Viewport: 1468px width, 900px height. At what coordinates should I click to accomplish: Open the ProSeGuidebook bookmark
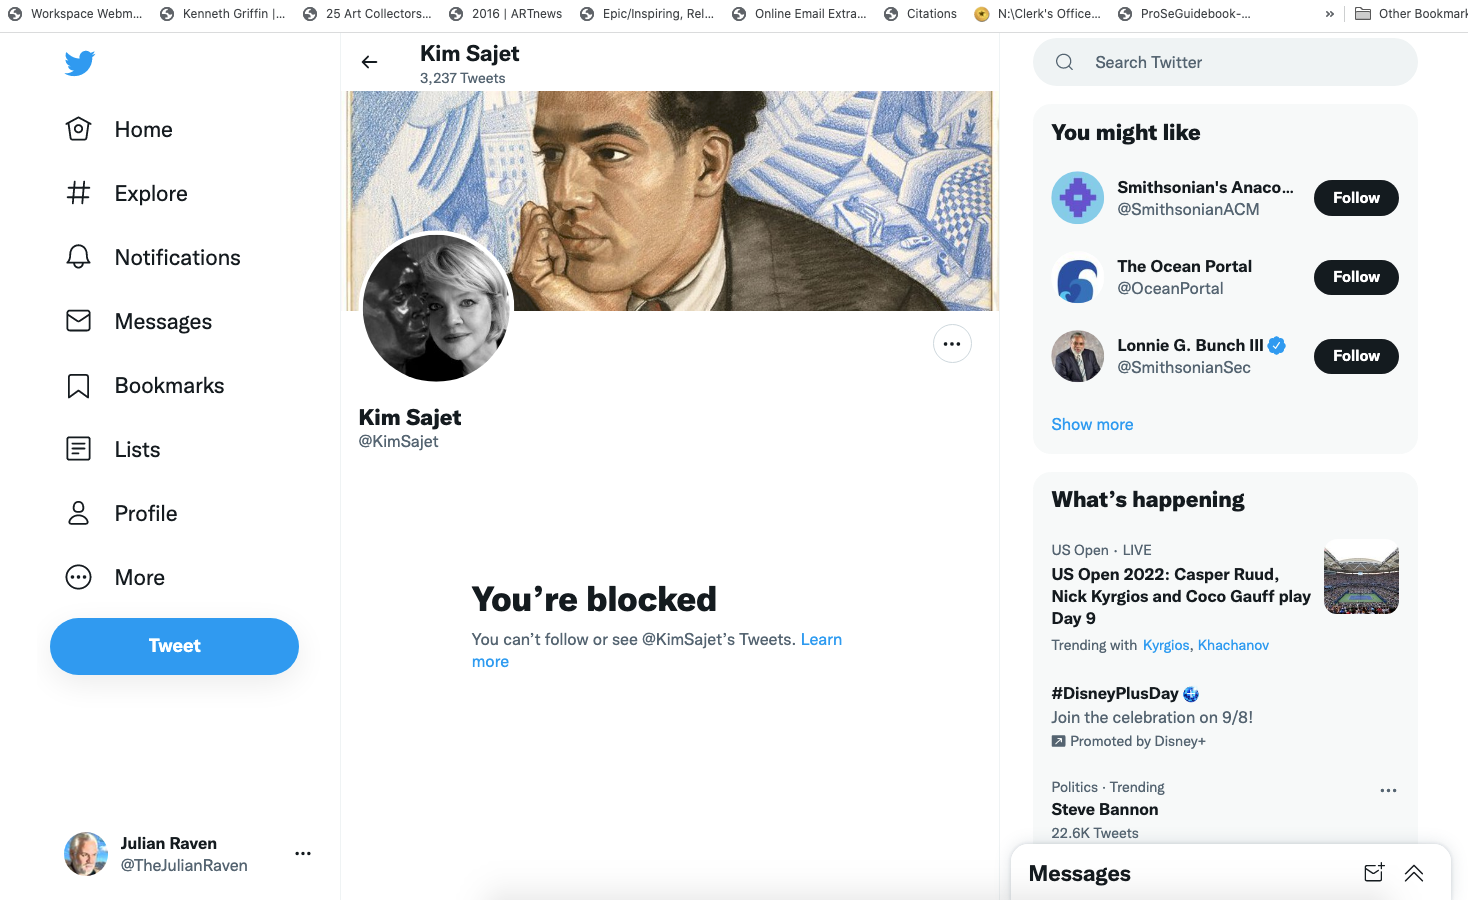pos(1184,14)
